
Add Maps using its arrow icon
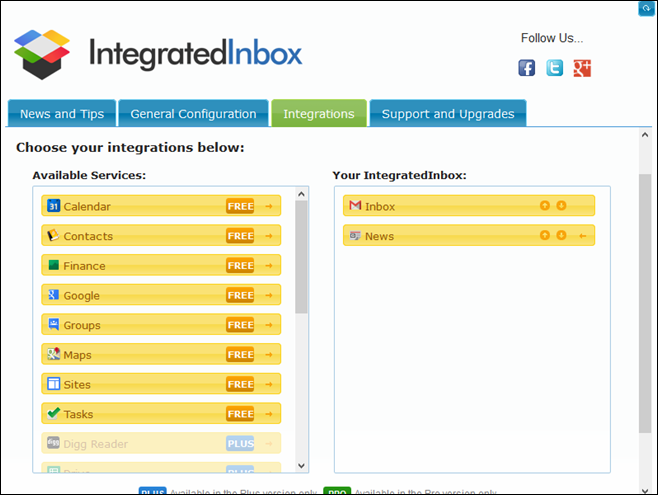pyautogui.click(x=269, y=355)
